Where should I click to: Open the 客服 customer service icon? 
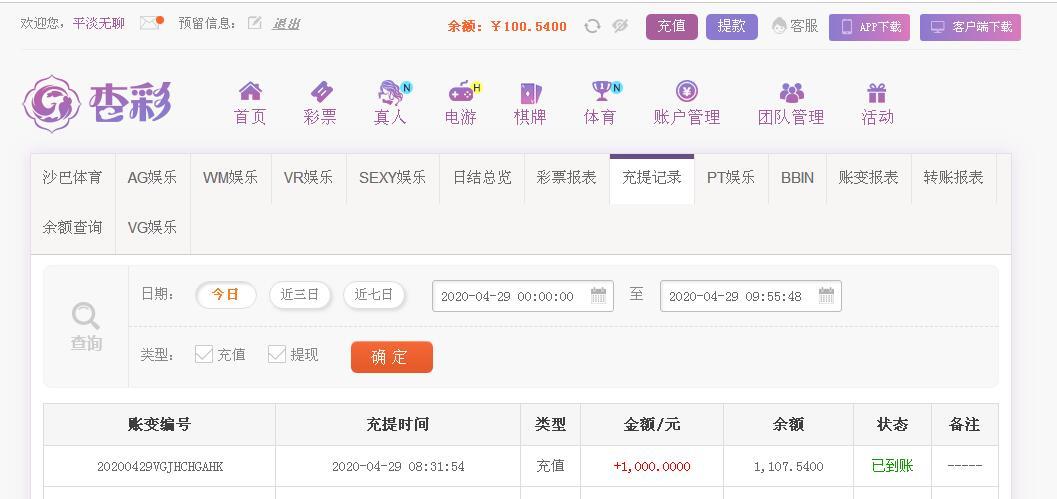(x=779, y=26)
